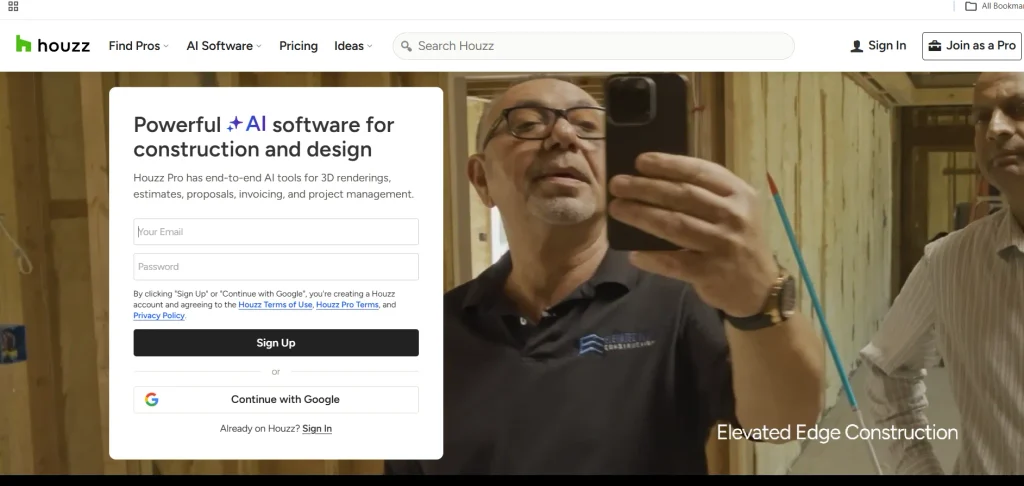Open the browser apps grid icon
Viewport: 1024px width, 486px height.
click(x=13, y=7)
